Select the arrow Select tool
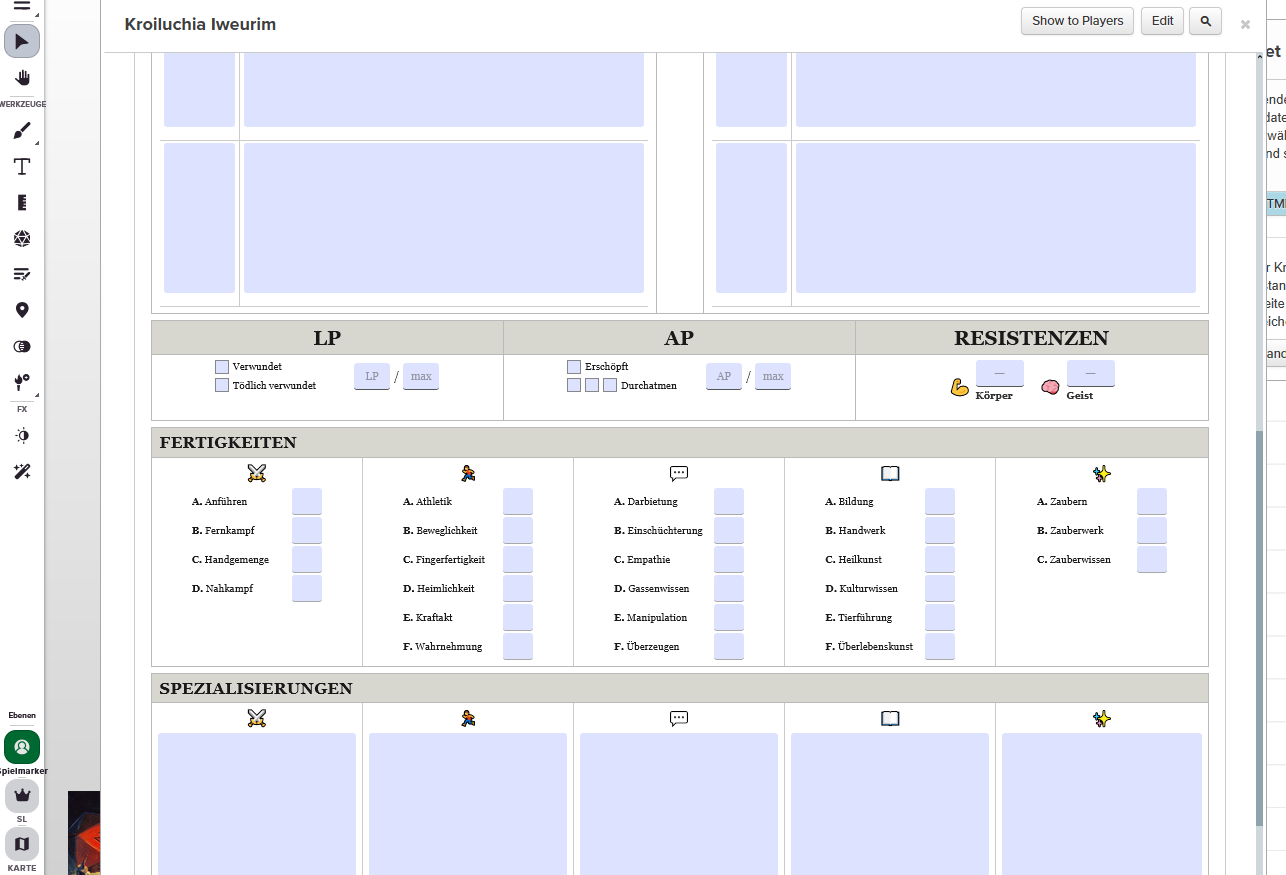The image size is (1286, 875). (22, 41)
